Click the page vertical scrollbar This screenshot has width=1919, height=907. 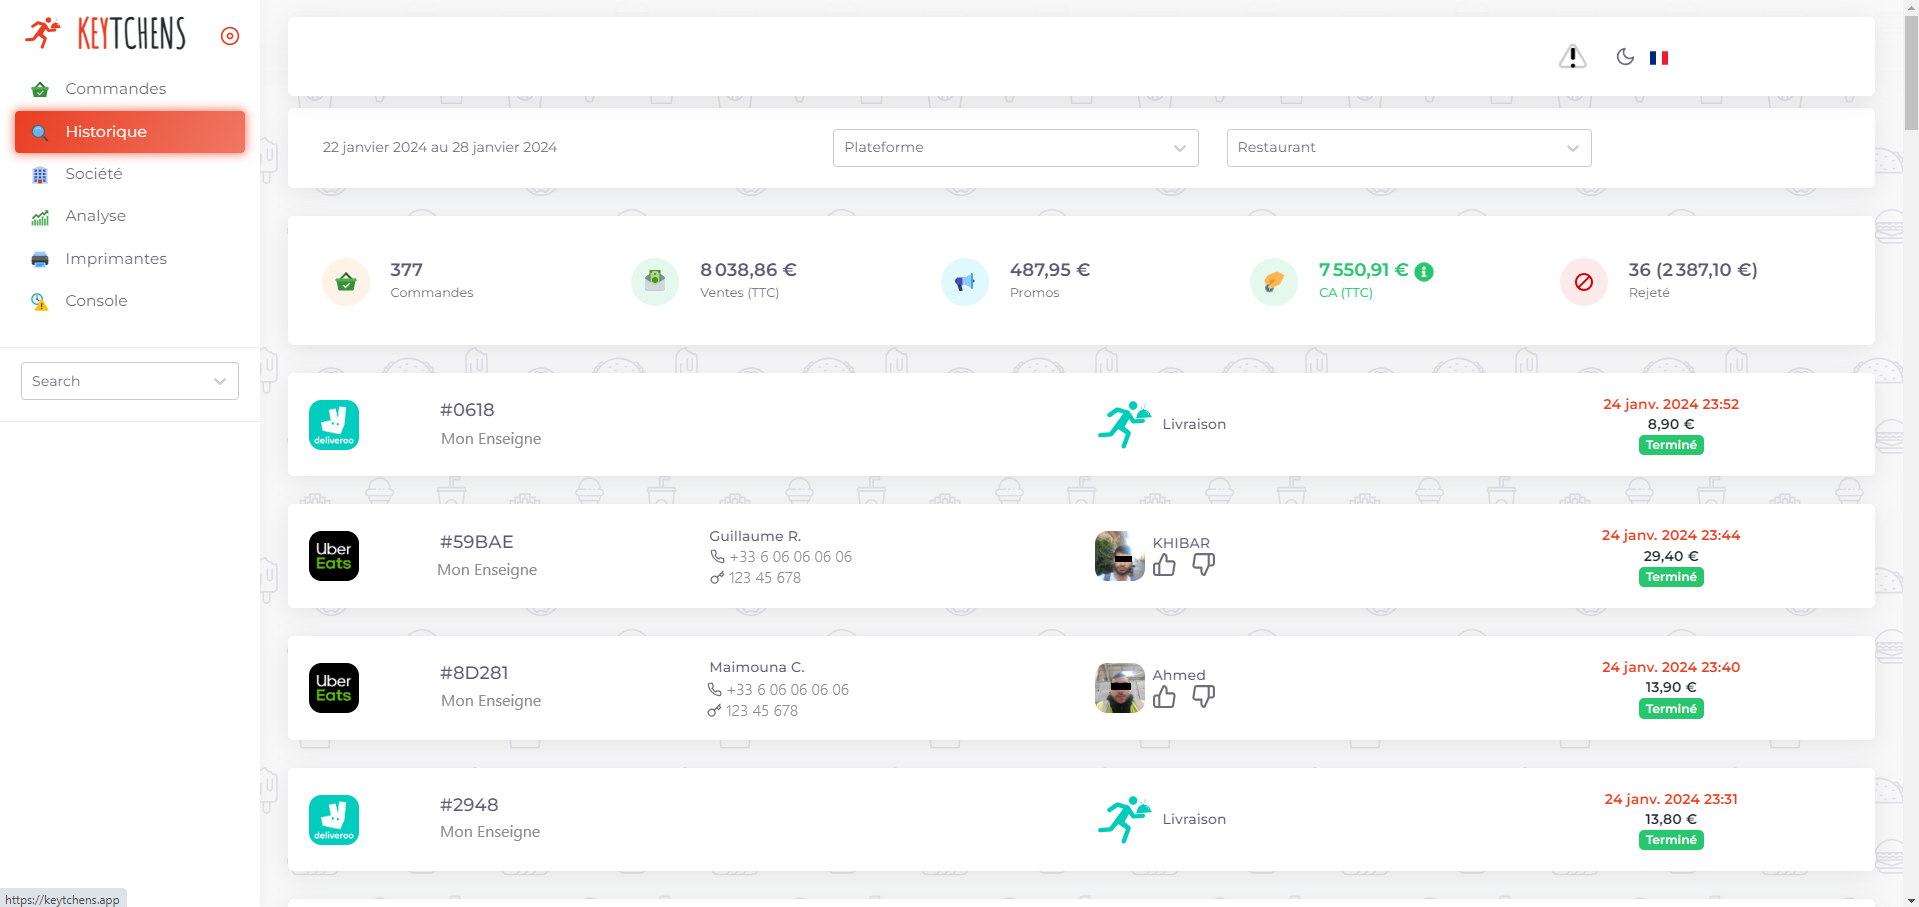point(1910,450)
